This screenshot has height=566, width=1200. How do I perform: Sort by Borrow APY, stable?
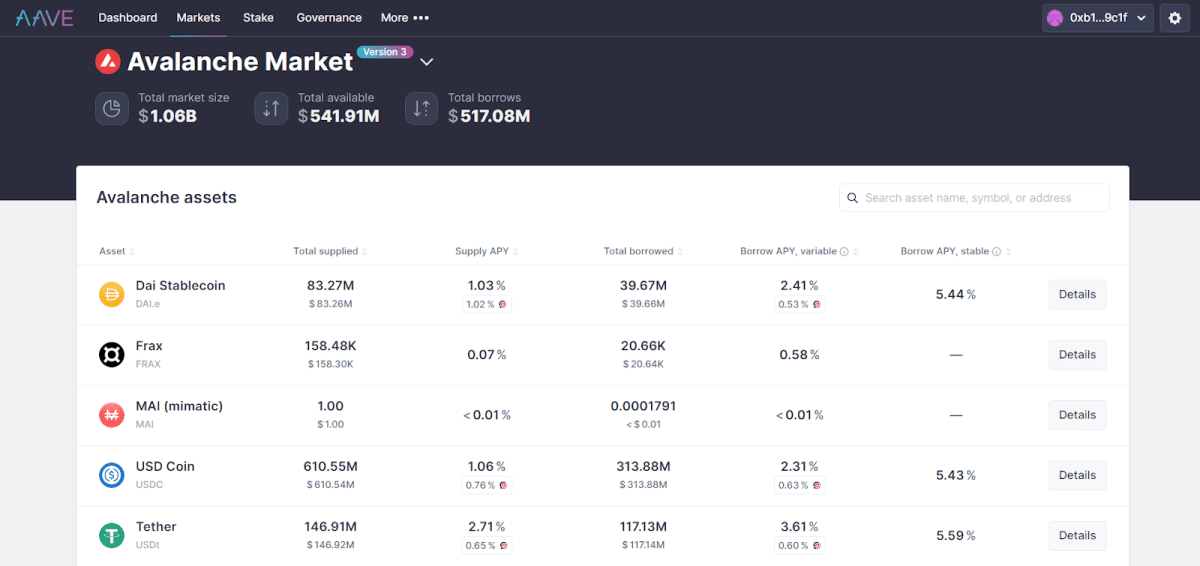955,251
